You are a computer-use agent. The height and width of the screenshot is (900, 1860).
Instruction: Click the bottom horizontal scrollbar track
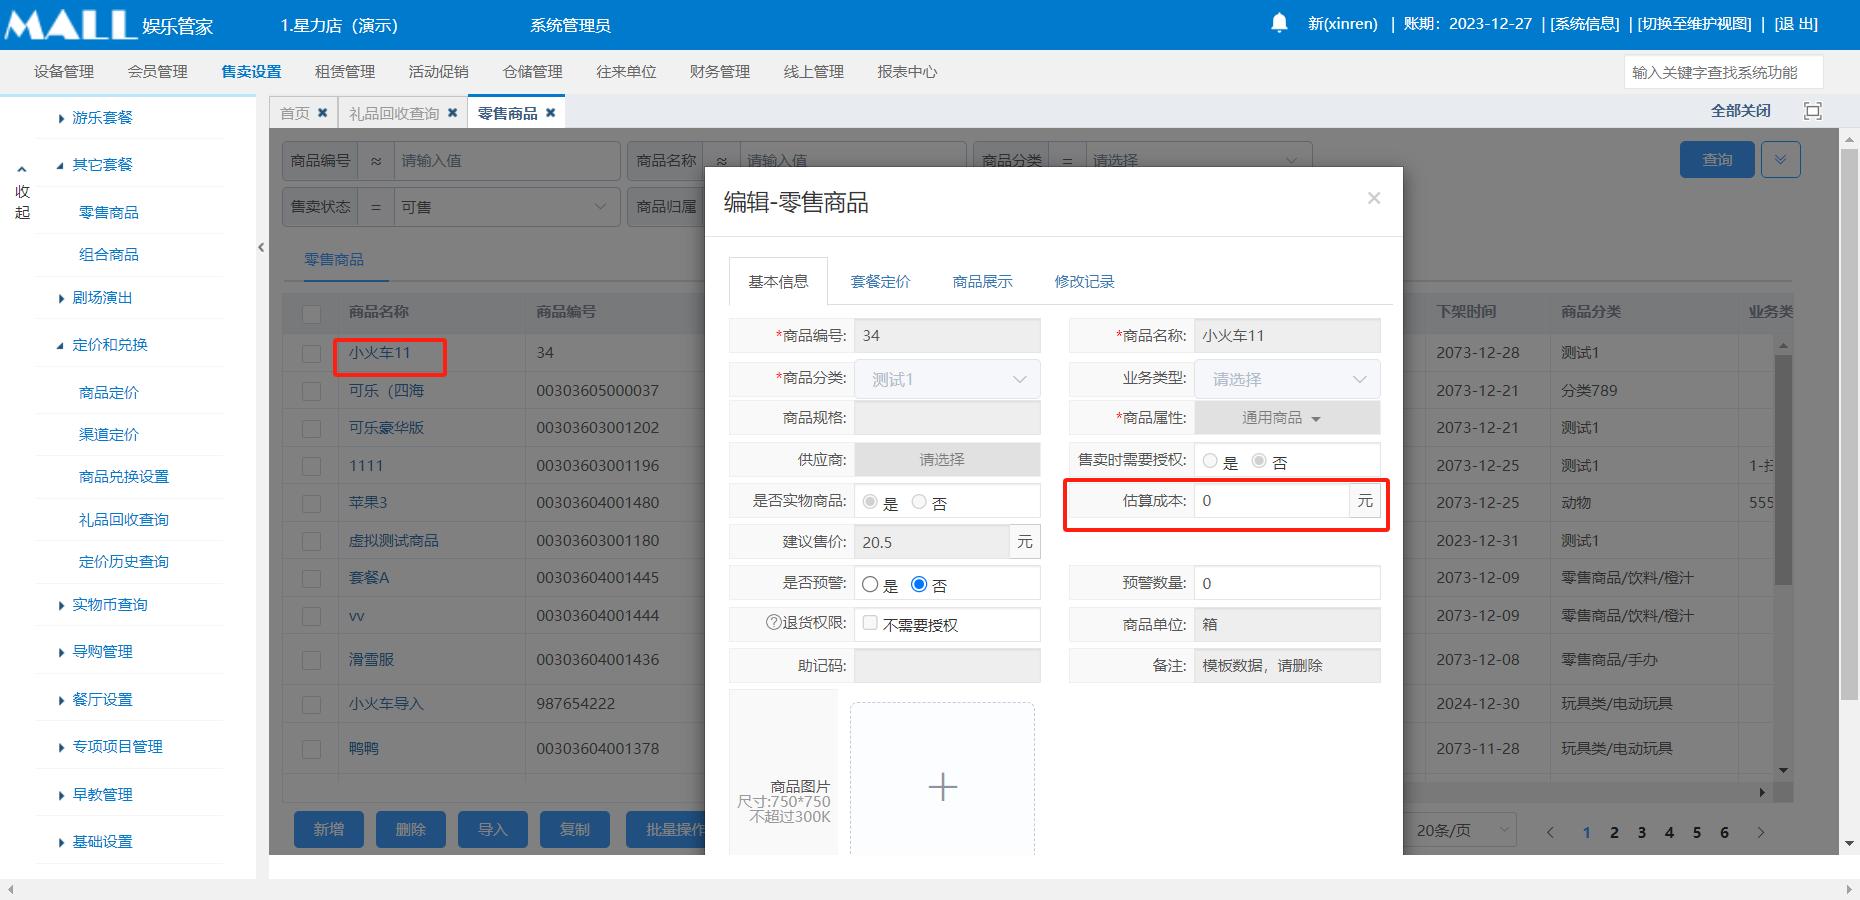pos(930,890)
